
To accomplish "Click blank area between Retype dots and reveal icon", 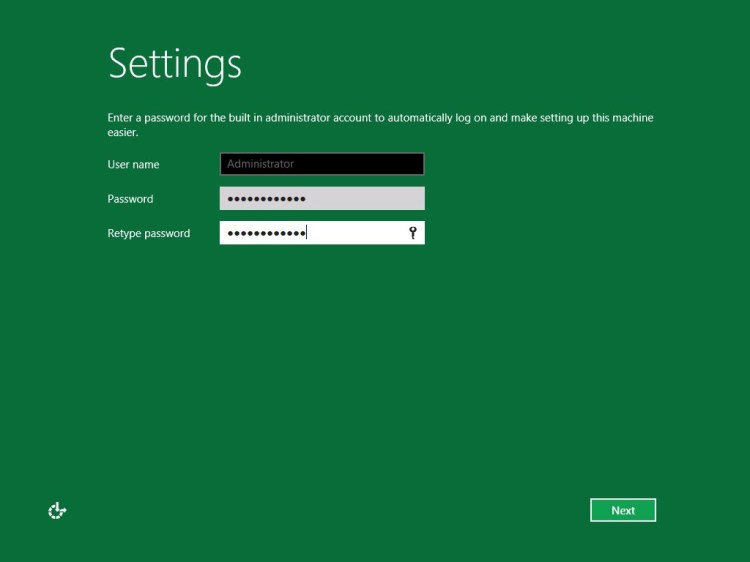I will [355, 233].
